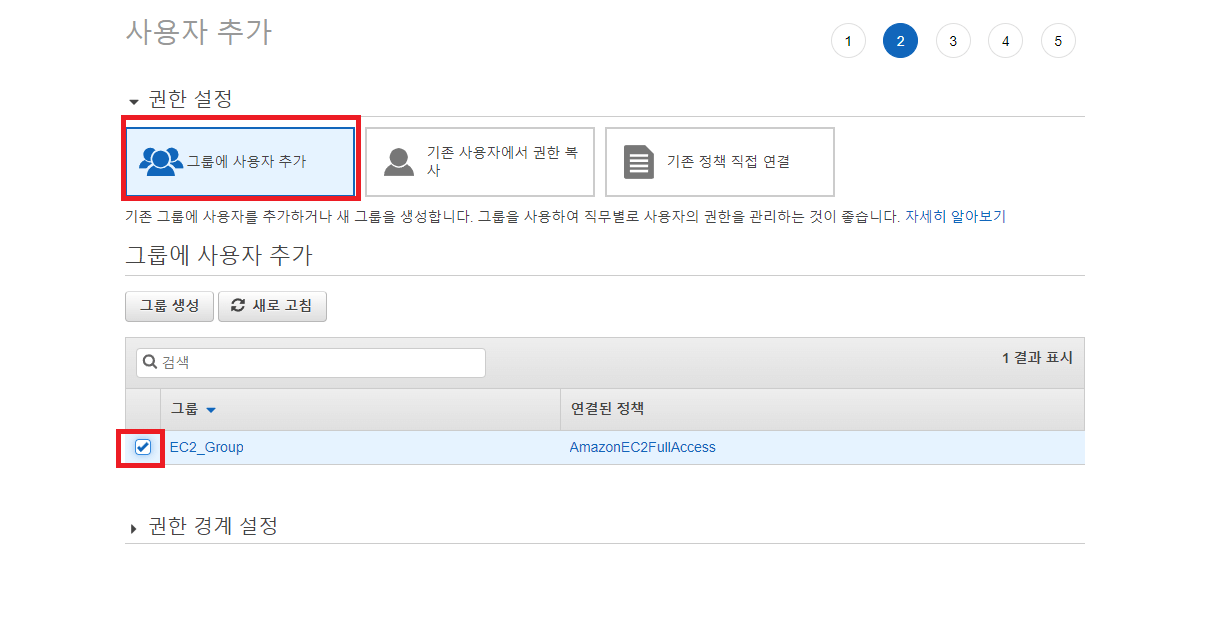This screenshot has width=1207, height=623.
Task: Click the group users icon
Action: coord(161,161)
